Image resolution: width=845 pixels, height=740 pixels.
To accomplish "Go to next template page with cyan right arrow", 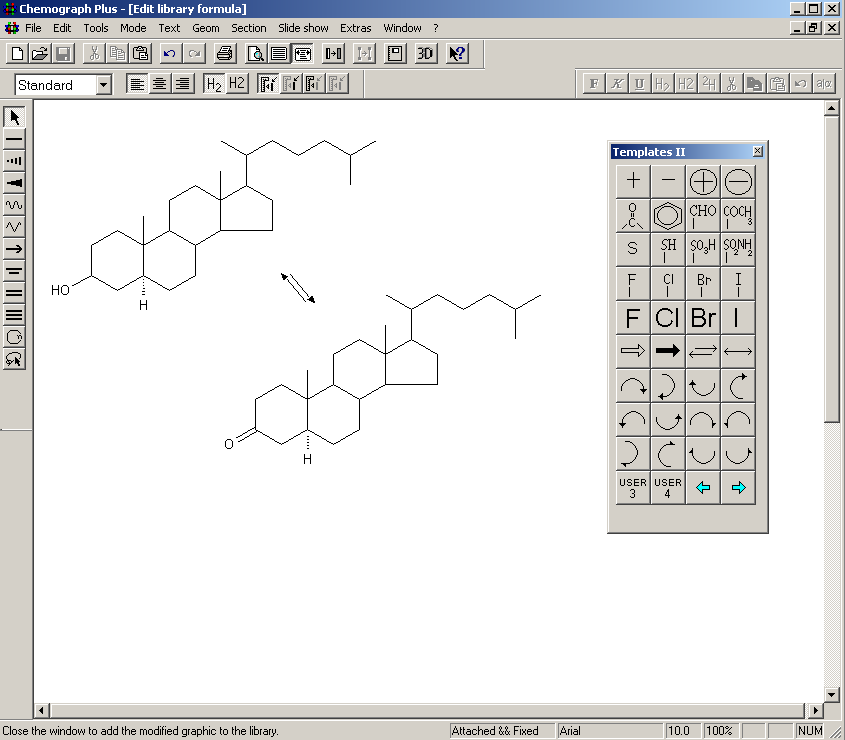I will point(738,488).
